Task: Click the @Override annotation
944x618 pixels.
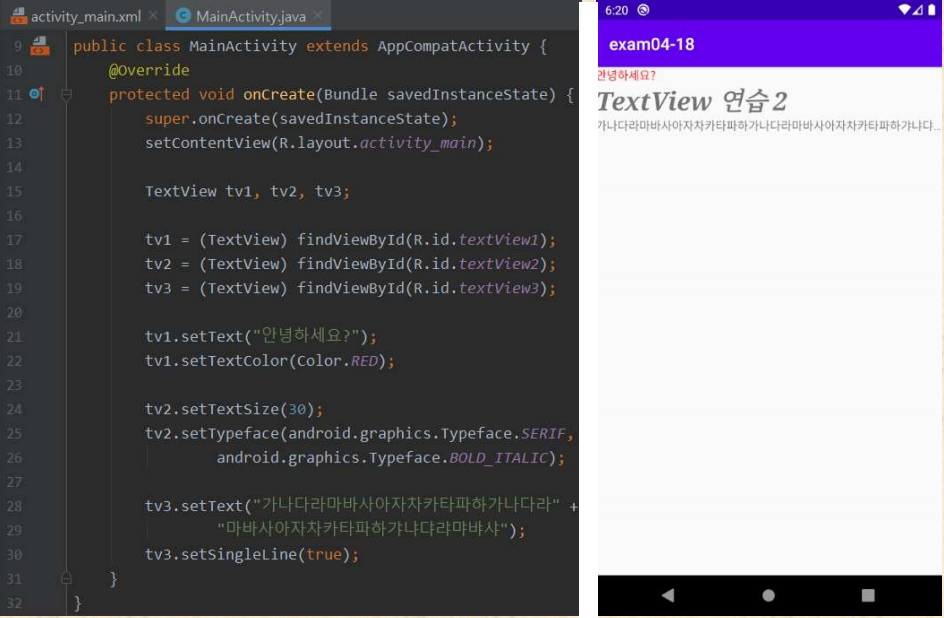Action: tap(149, 70)
